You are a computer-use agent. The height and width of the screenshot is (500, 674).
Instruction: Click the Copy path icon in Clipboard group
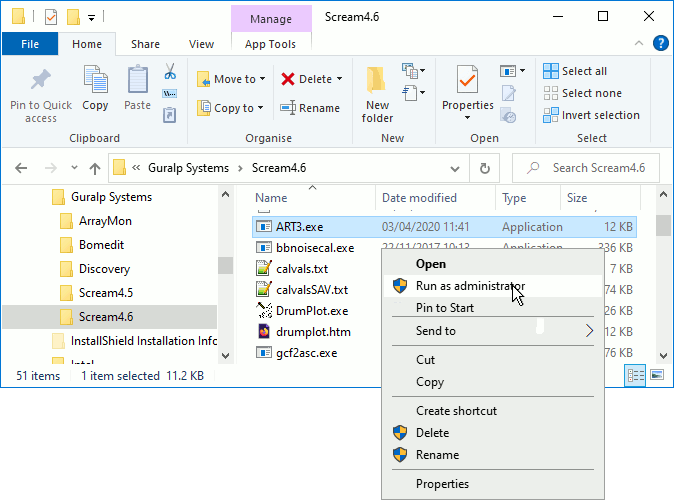coord(170,93)
